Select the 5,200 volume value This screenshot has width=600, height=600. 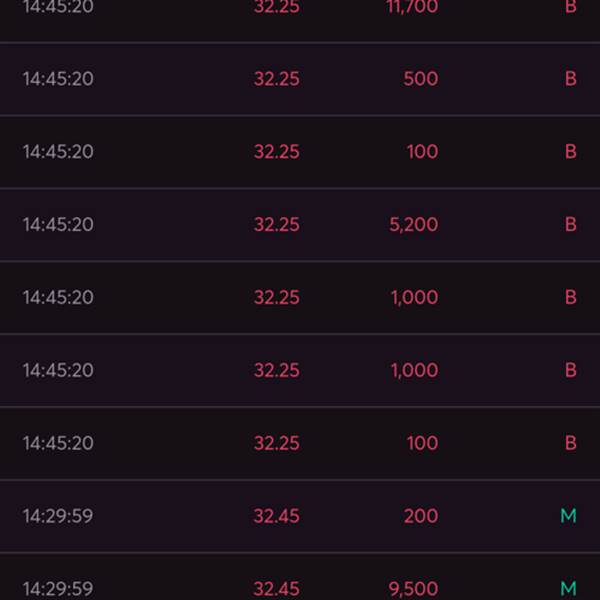414,225
